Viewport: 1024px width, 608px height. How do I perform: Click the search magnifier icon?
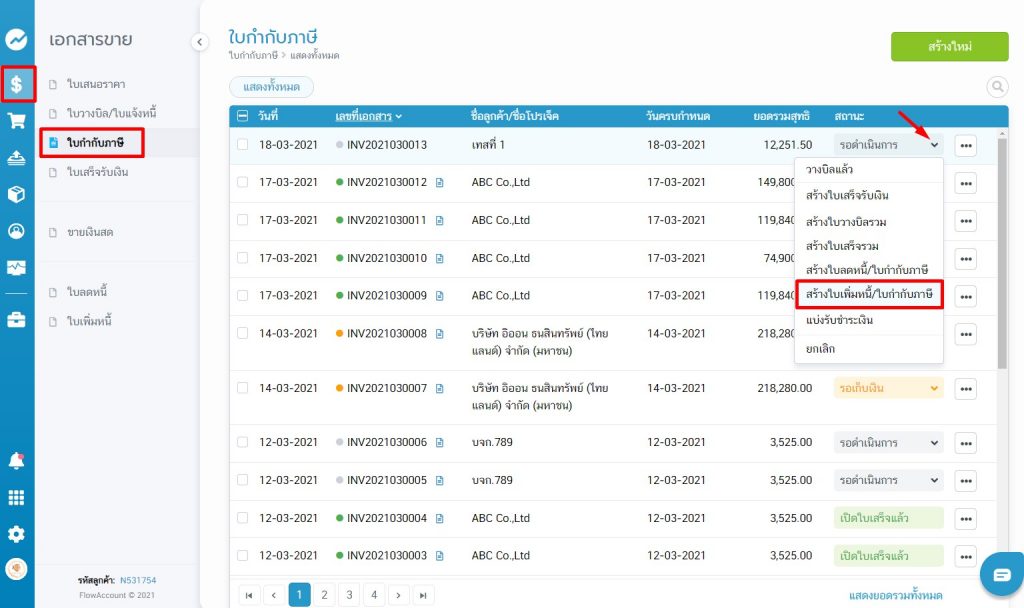point(997,87)
